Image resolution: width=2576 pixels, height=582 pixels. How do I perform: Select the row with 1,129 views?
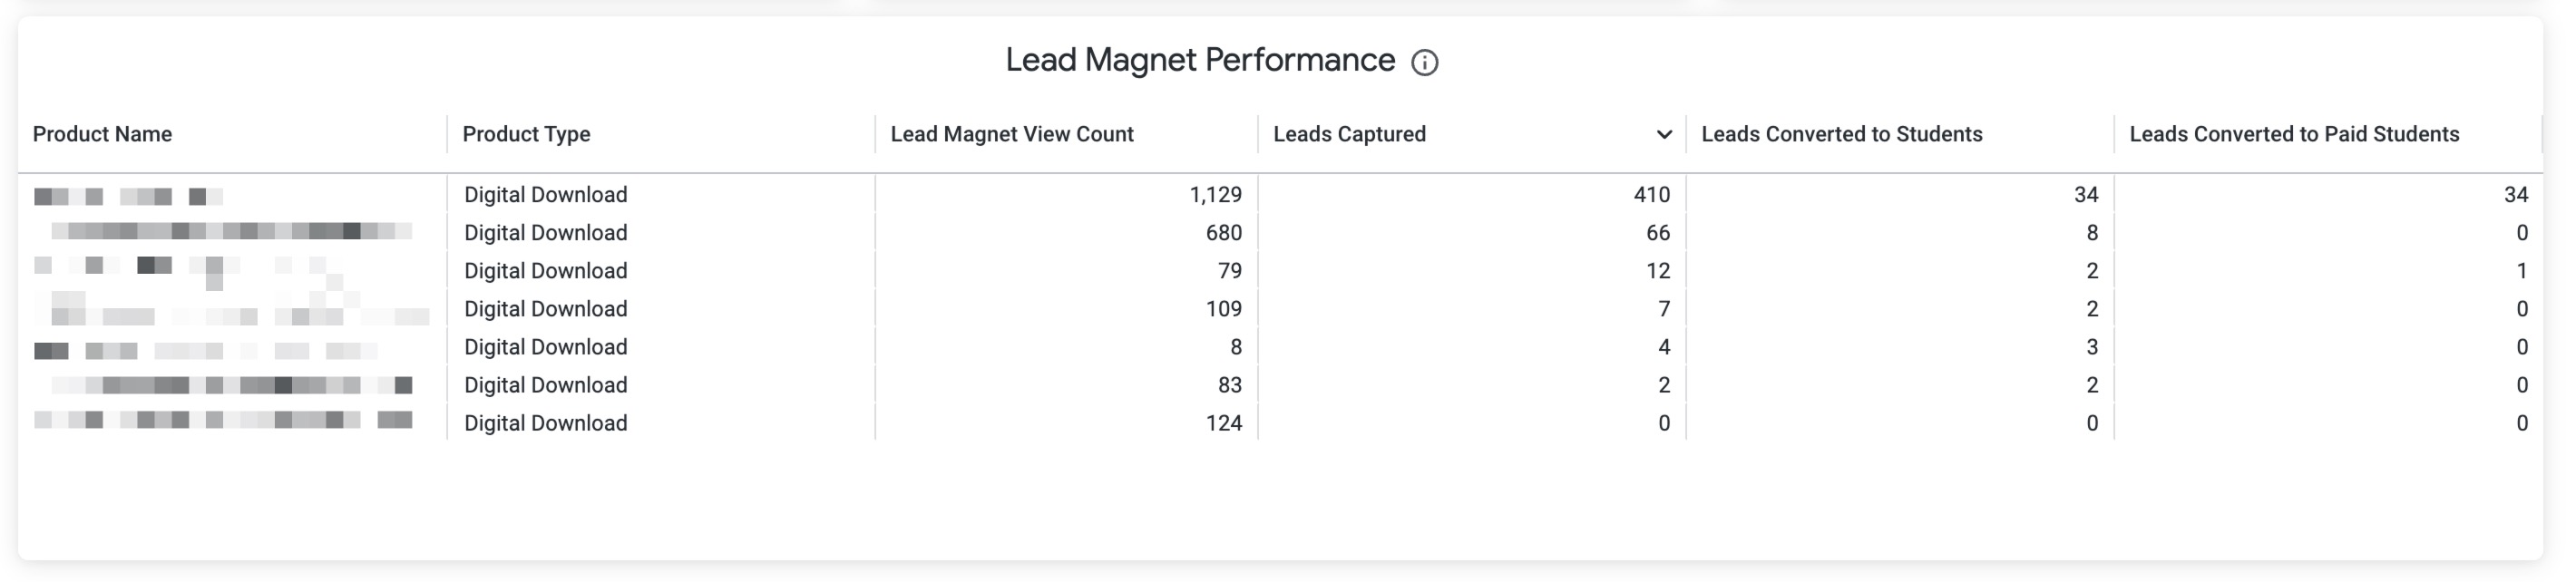pyautogui.click(x=1280, y=195)
